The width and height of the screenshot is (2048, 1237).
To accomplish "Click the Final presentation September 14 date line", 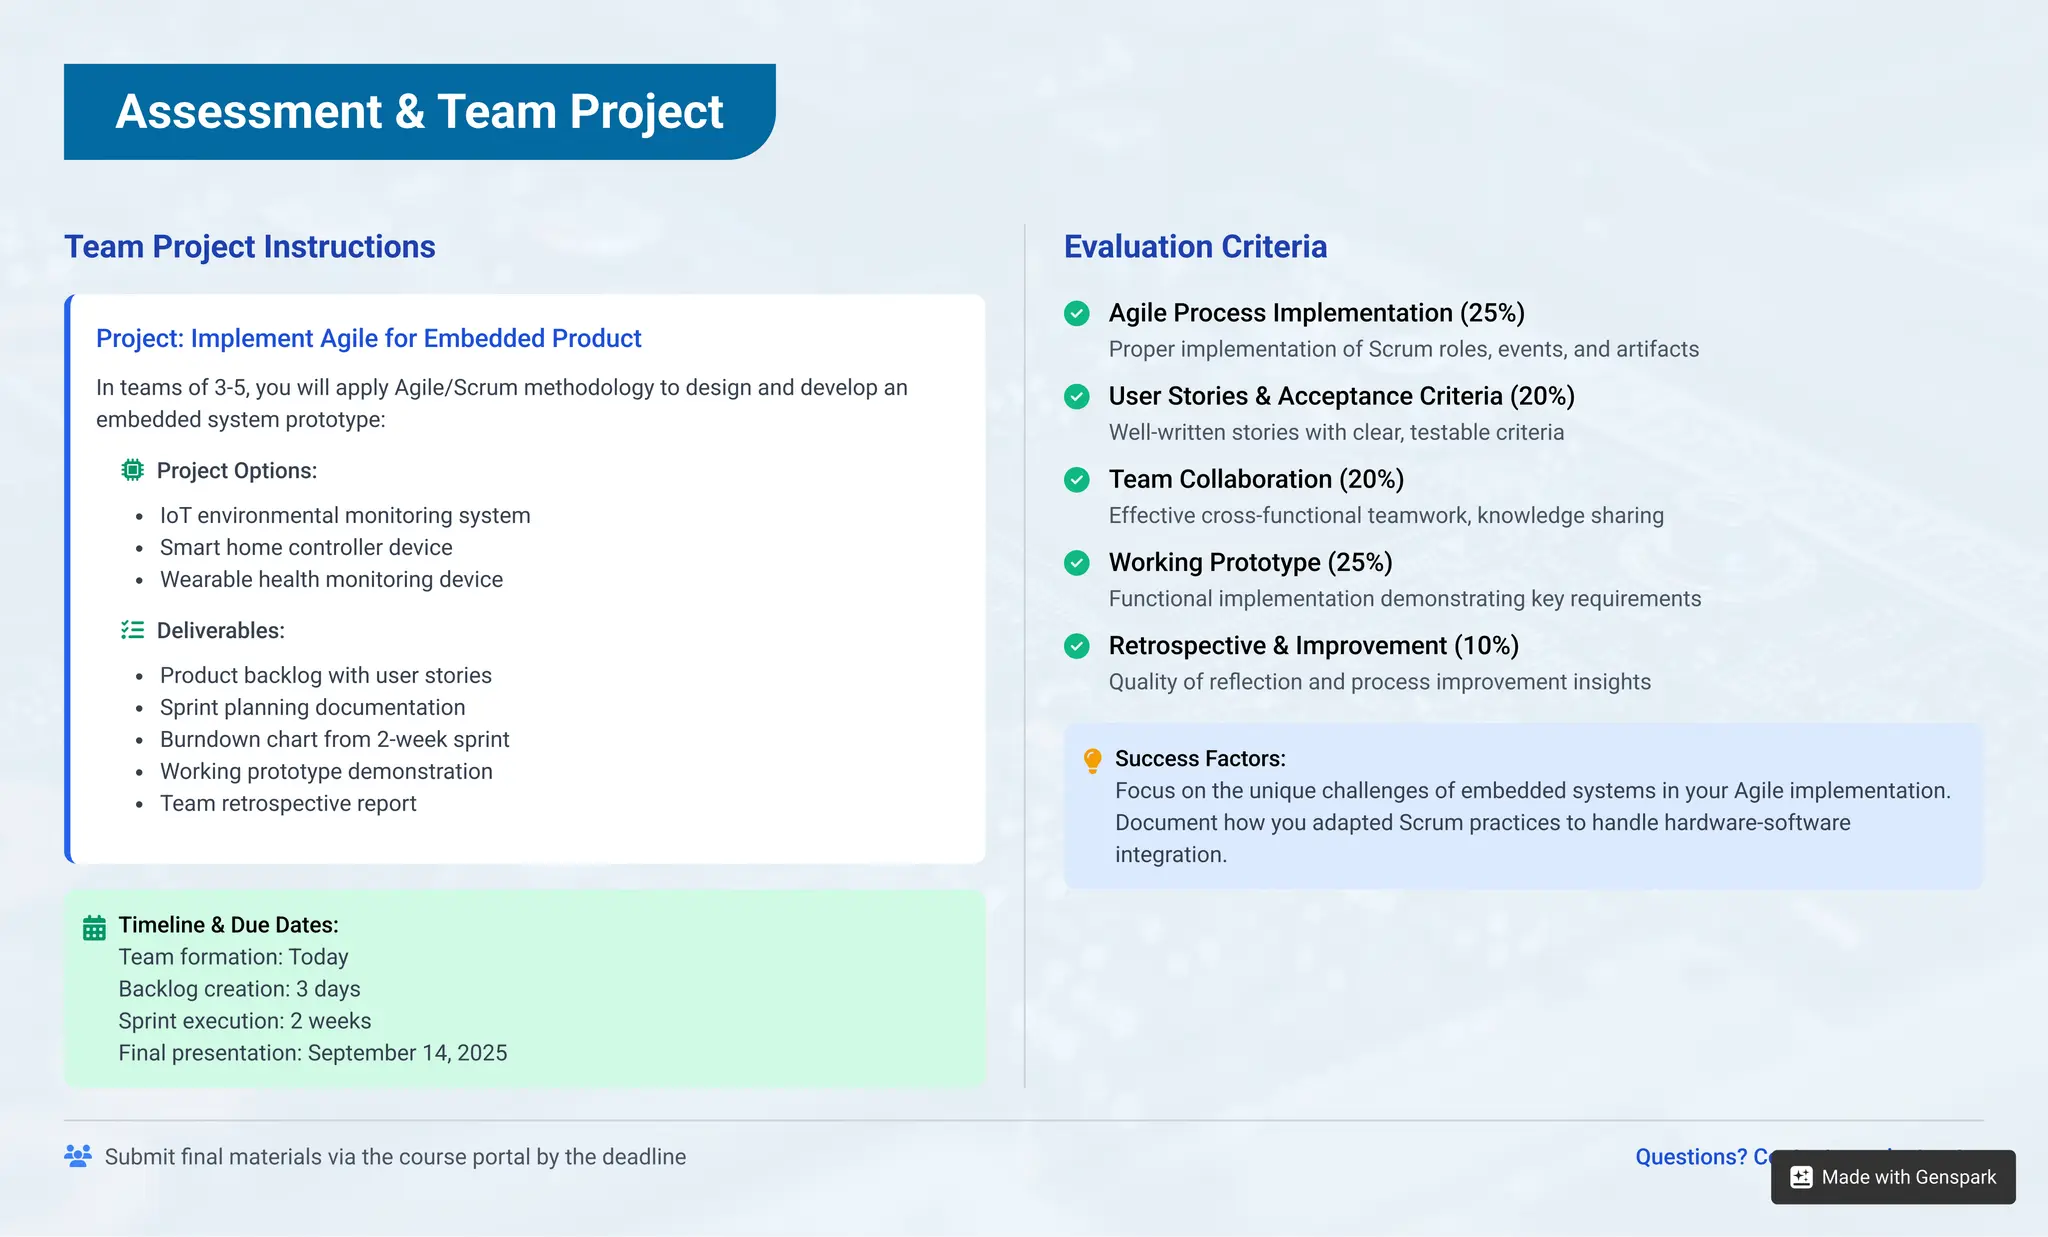I will point(312,1053).
